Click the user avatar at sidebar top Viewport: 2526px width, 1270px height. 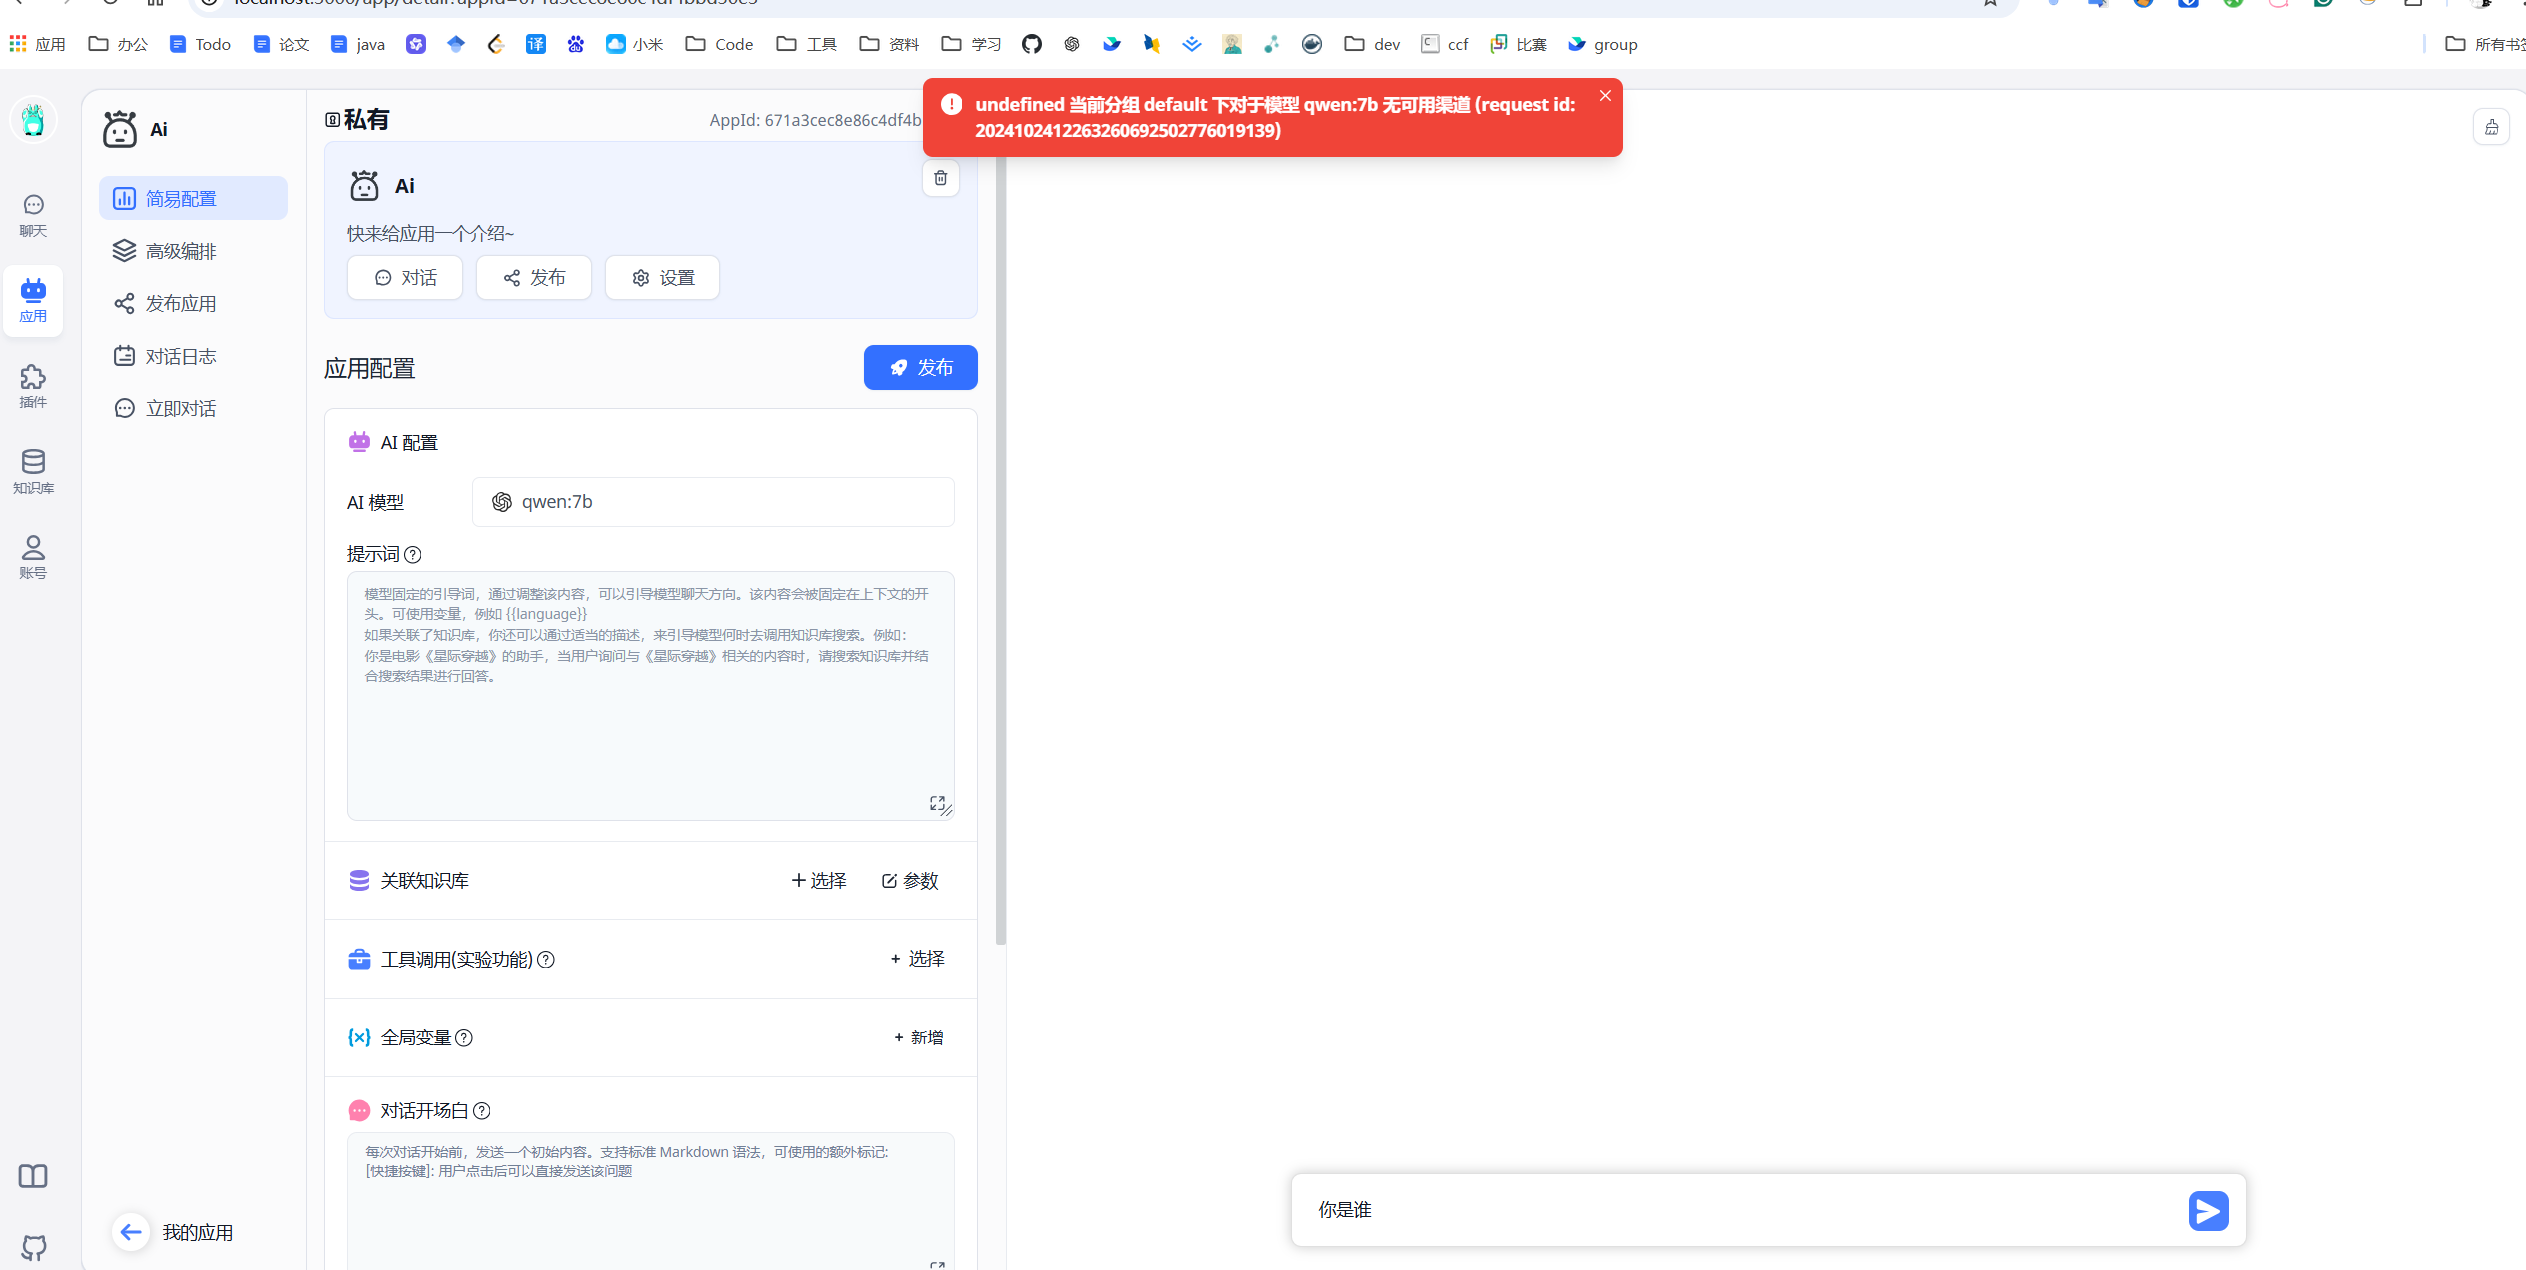pyautogui.click(x=33, y=121)
